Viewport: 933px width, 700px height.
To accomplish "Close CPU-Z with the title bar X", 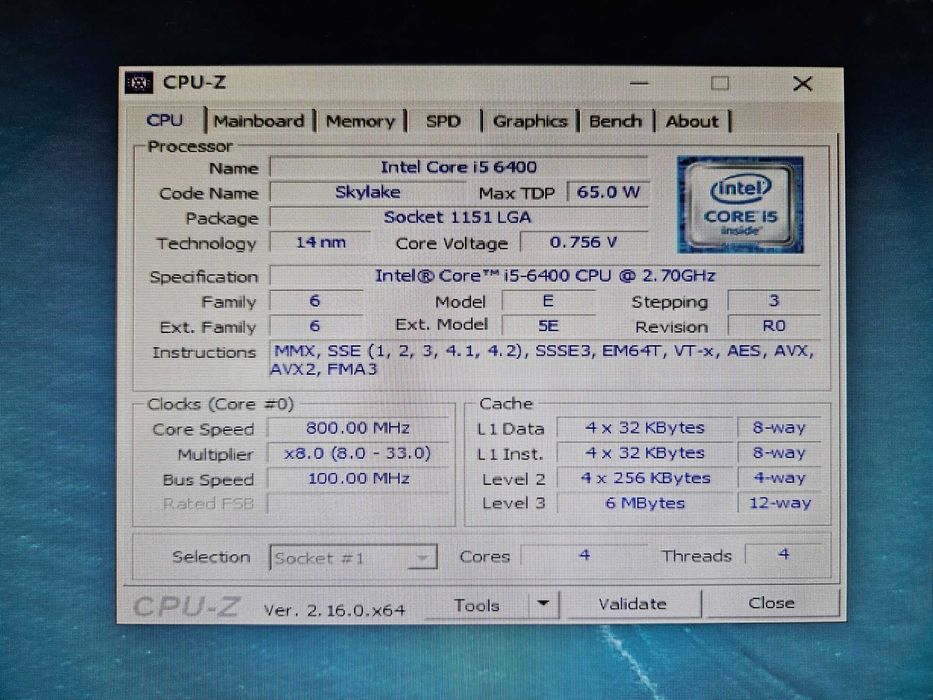I will (802, 83).
